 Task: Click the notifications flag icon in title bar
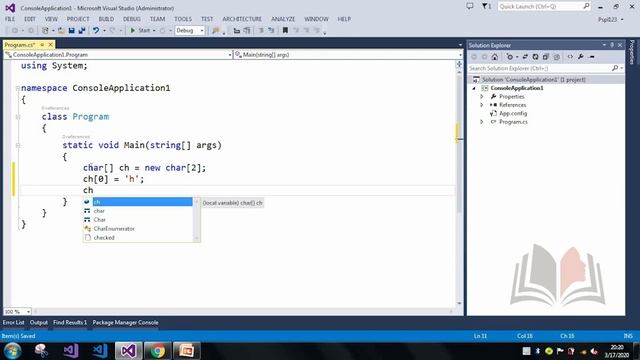[x=486, y=7]
